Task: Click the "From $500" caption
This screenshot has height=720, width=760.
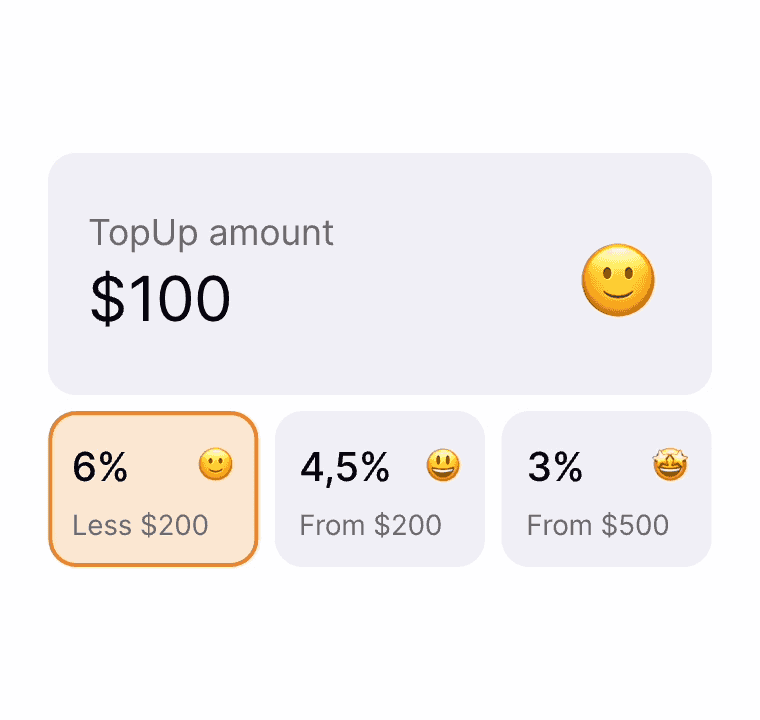Action: coord(597,525)
